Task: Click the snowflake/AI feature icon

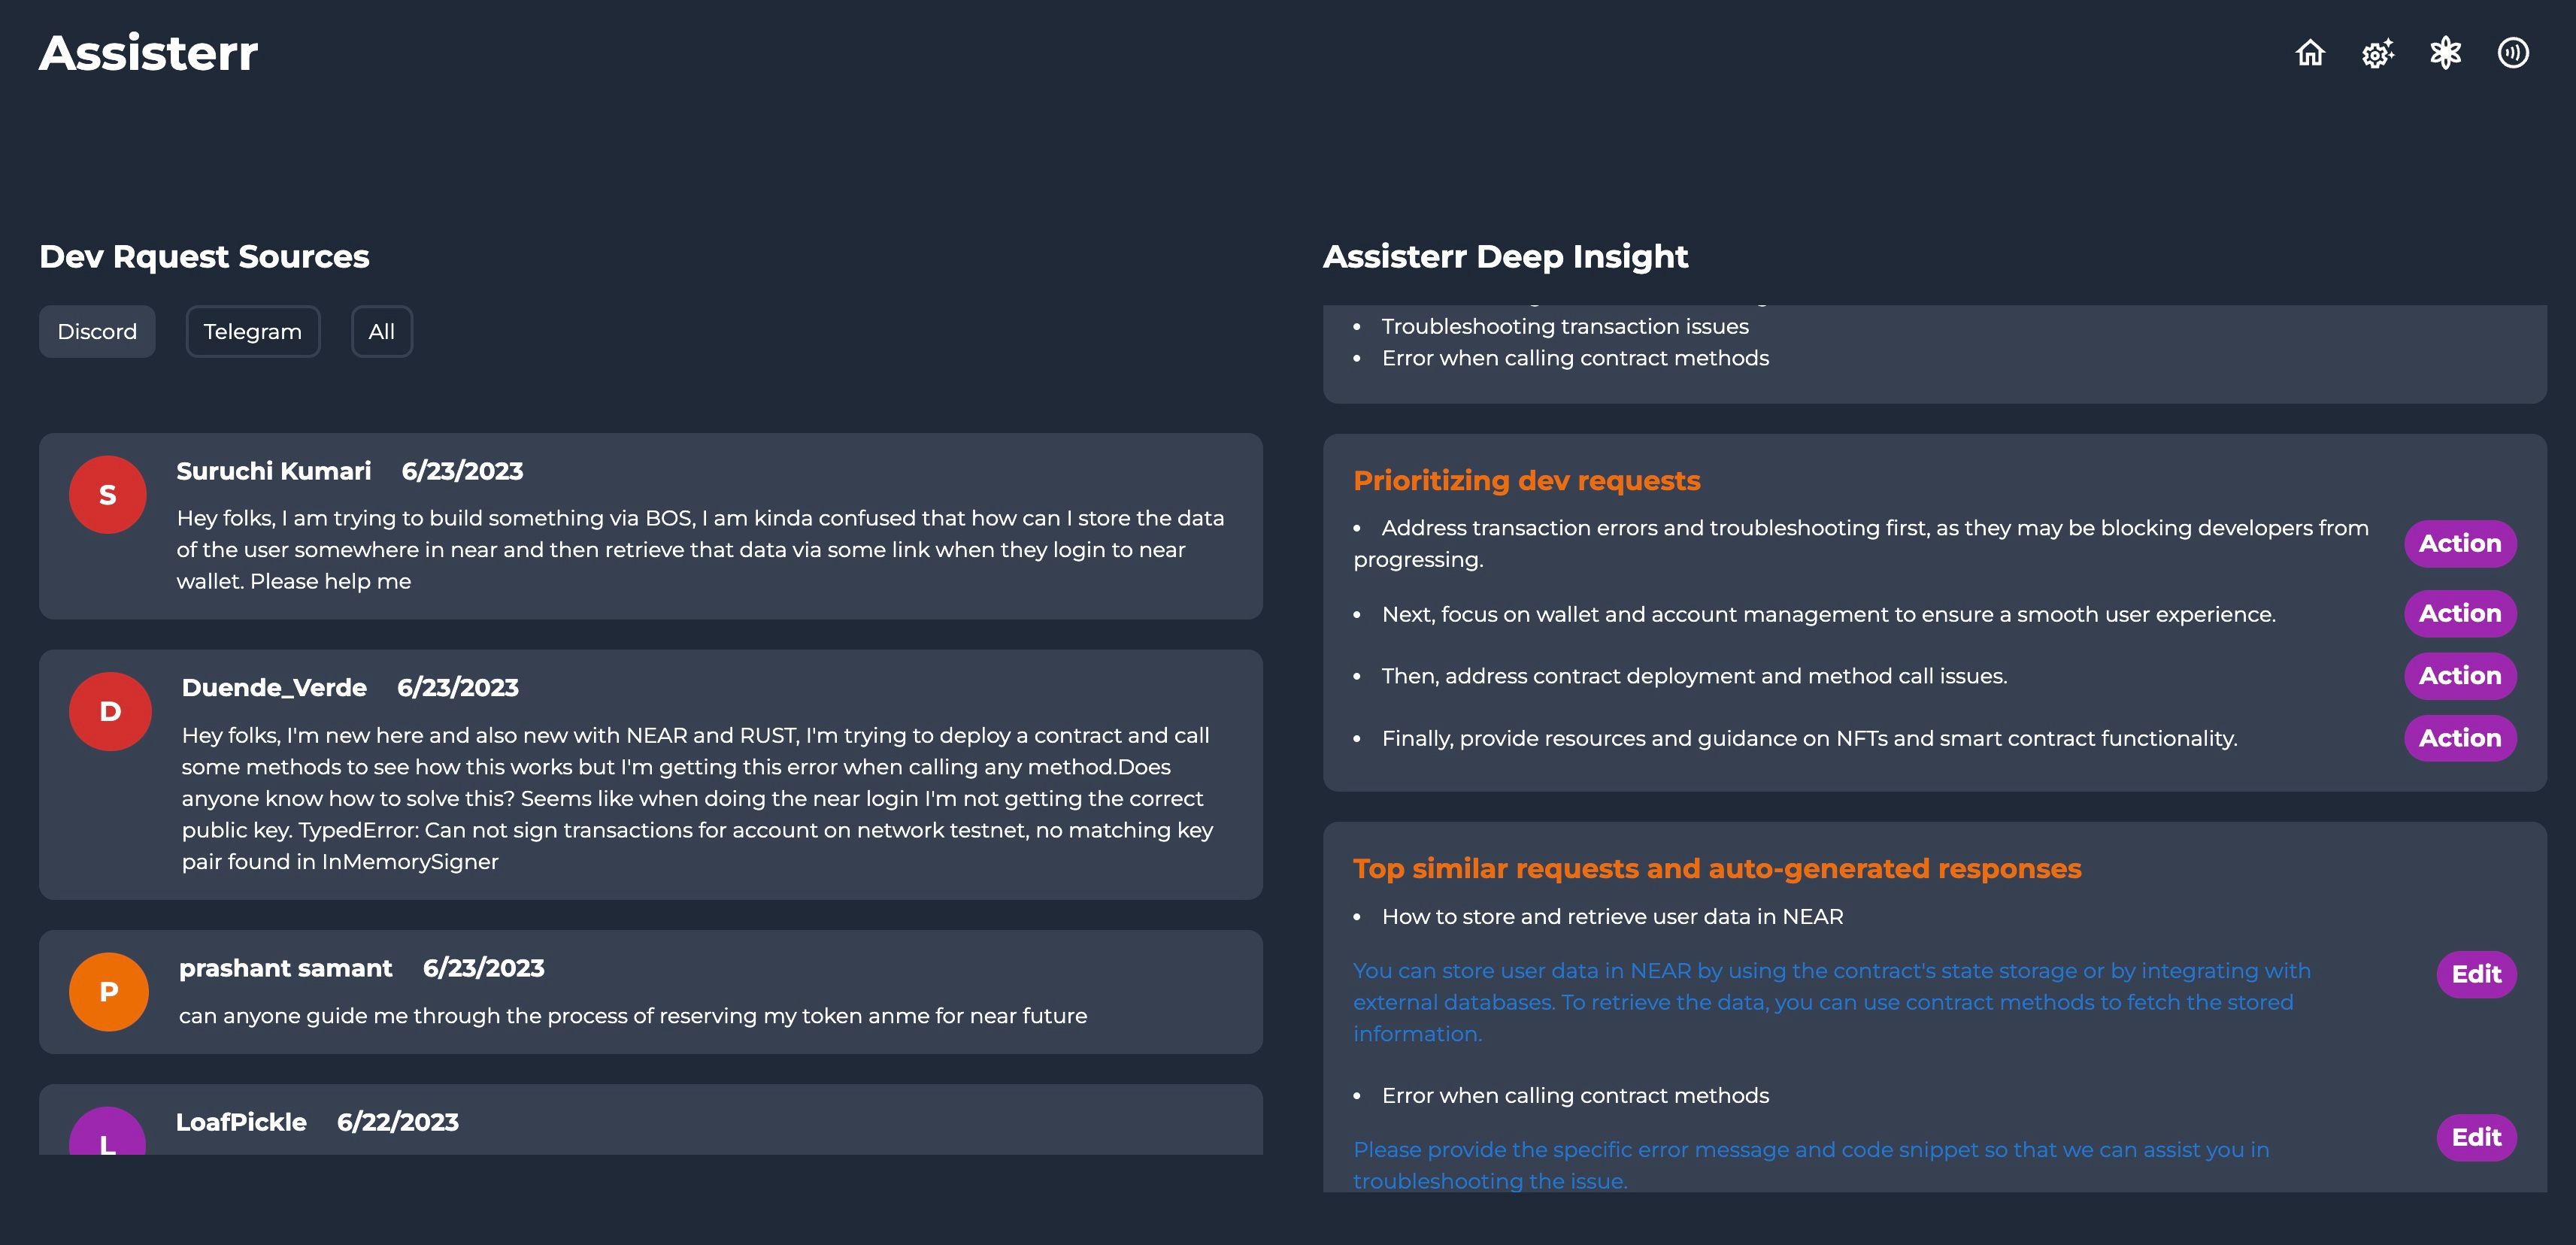Action: (2446, 53)
